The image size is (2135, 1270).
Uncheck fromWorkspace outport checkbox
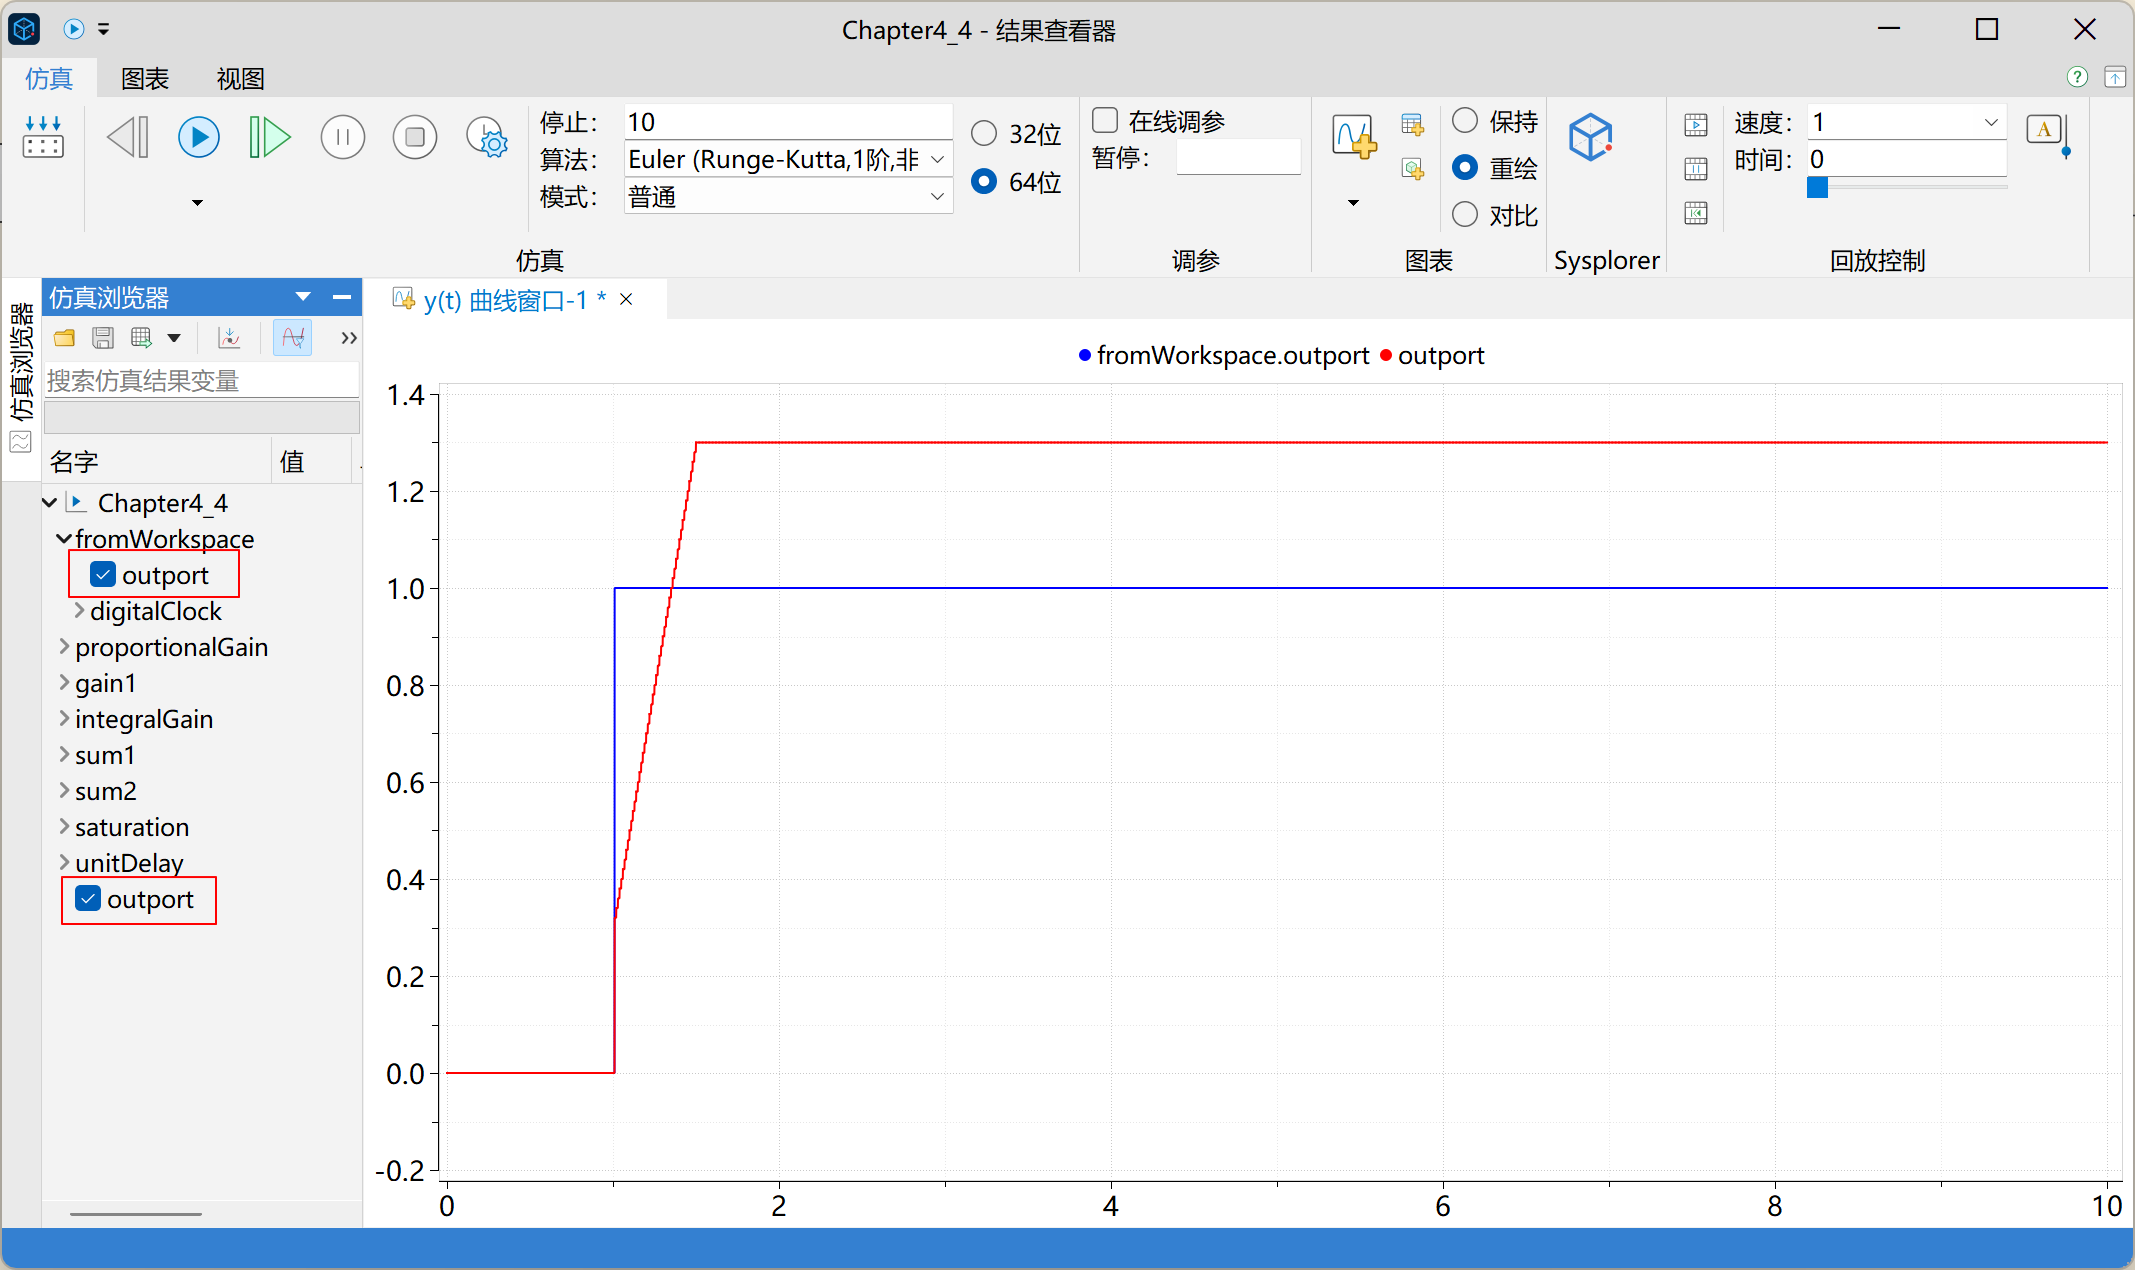[x=103, y=575]
